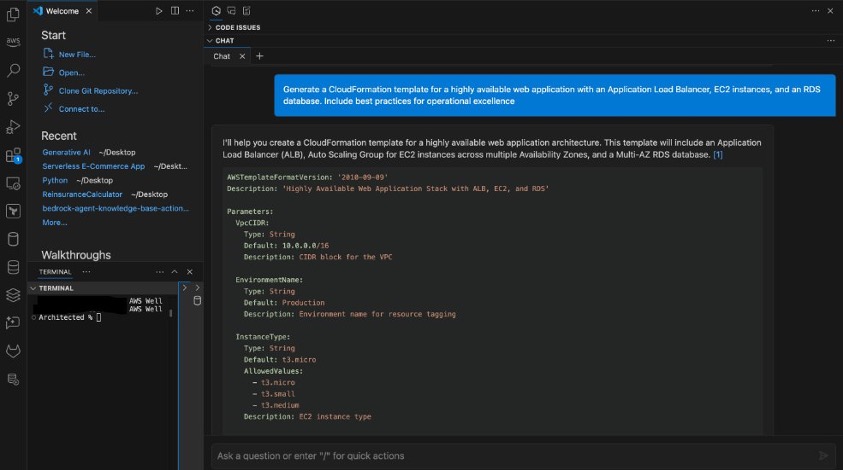Click the 'AWSTemplateFormatVersion' code line
Screen dimensions: 844x470
pyautogui.click(x=307, y=177)
